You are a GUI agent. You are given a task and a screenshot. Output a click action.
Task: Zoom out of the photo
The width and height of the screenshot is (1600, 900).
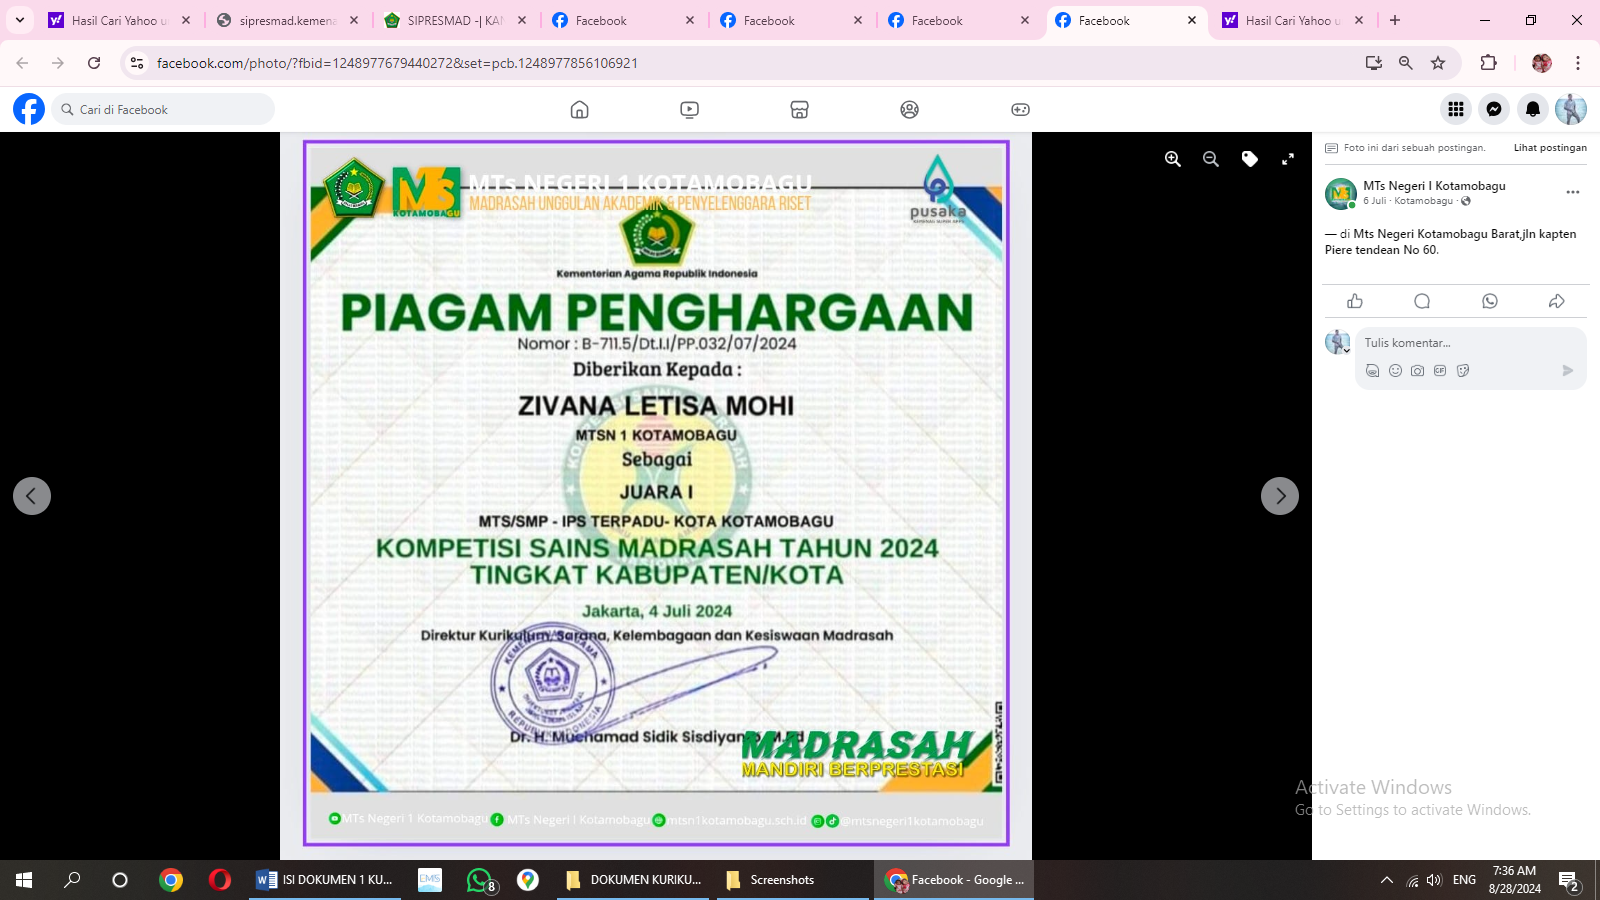[1211, 159]
